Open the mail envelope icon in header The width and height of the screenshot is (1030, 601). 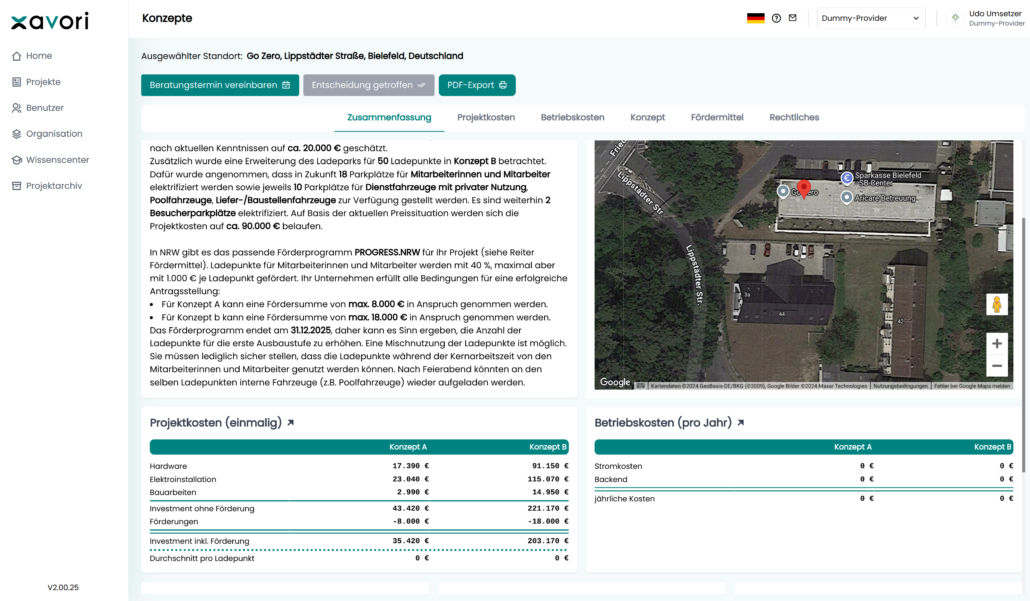pos(793,18)
